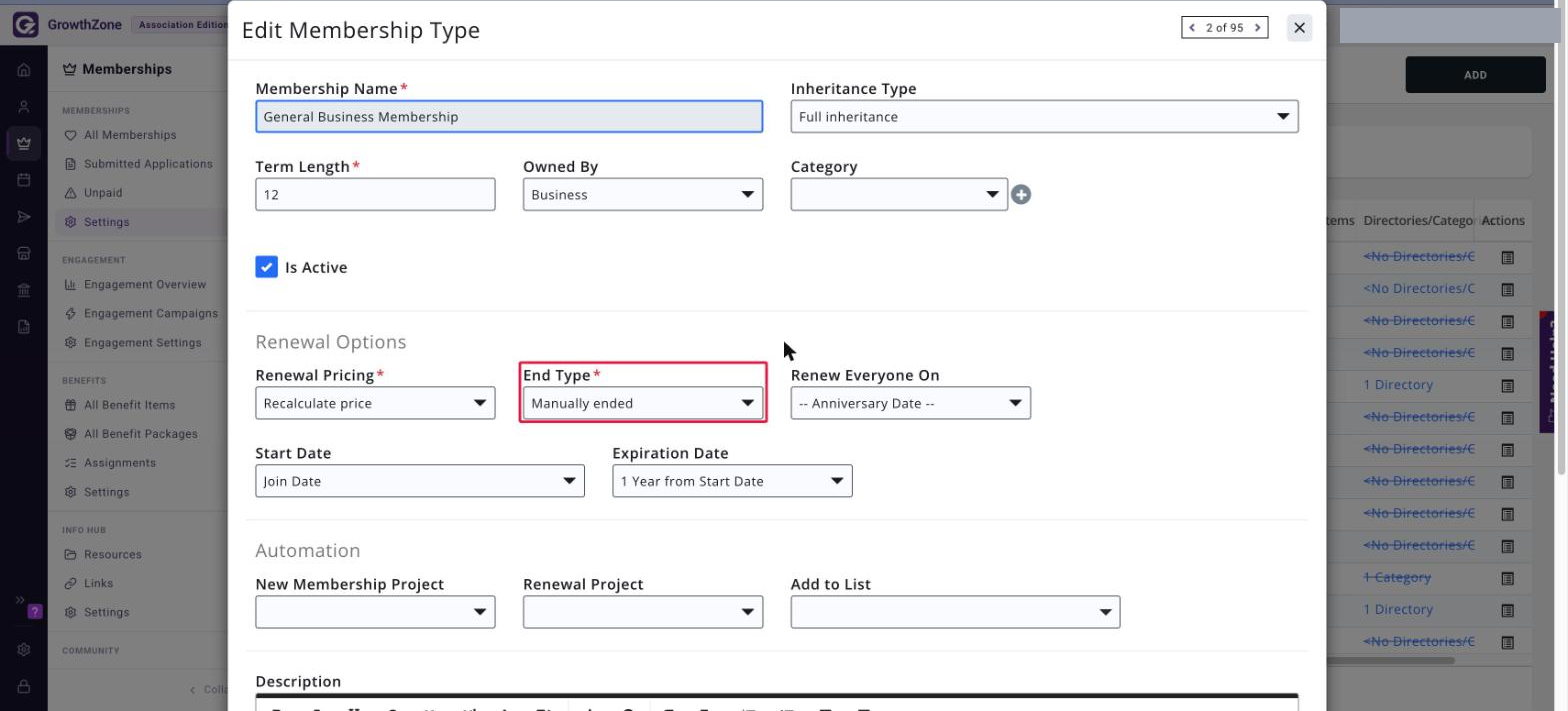The image size is (1568, 711).
Task: Open the Renew Everyone On dropdown
Action: pos(910,403)
